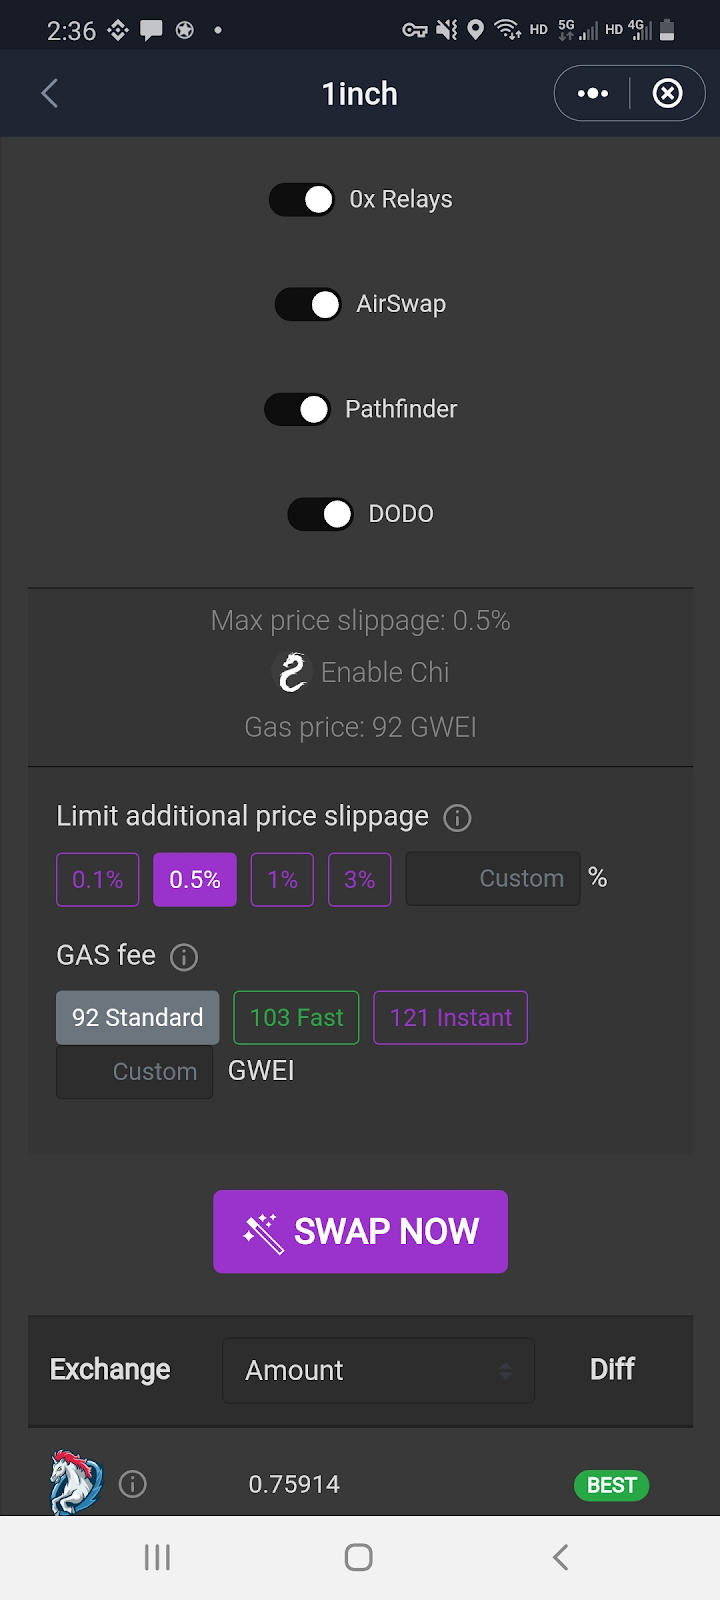Tap the circled X close icon
This screenshot has width=720, height=1600.
(667, 94)
